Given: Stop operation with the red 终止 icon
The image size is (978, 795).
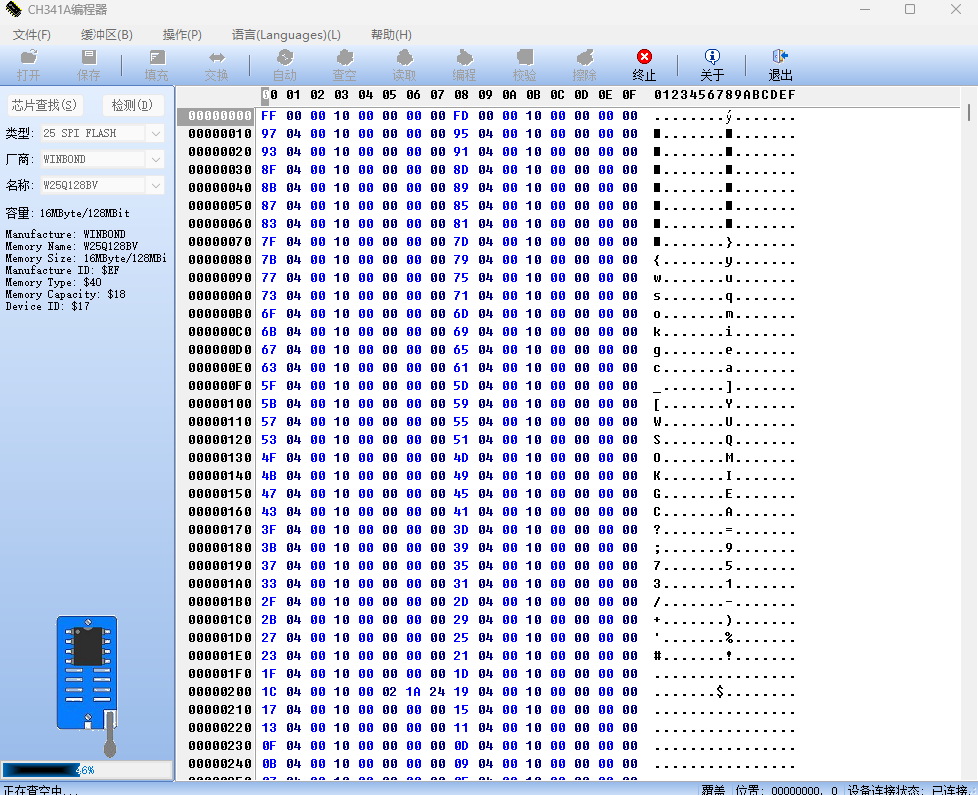Looking at the screenshot, I should click(644, 65).
